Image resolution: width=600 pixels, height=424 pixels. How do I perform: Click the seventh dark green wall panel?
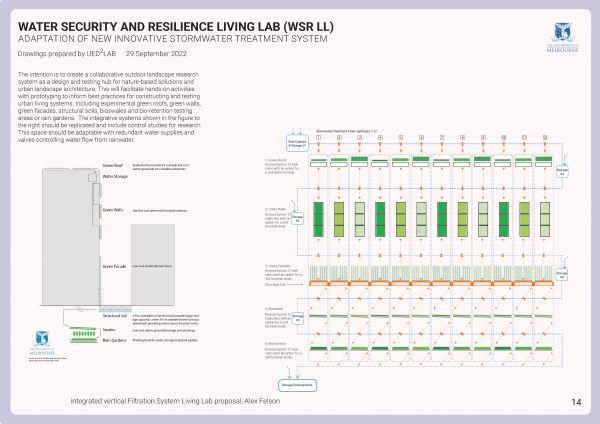[x=442, y=219]
